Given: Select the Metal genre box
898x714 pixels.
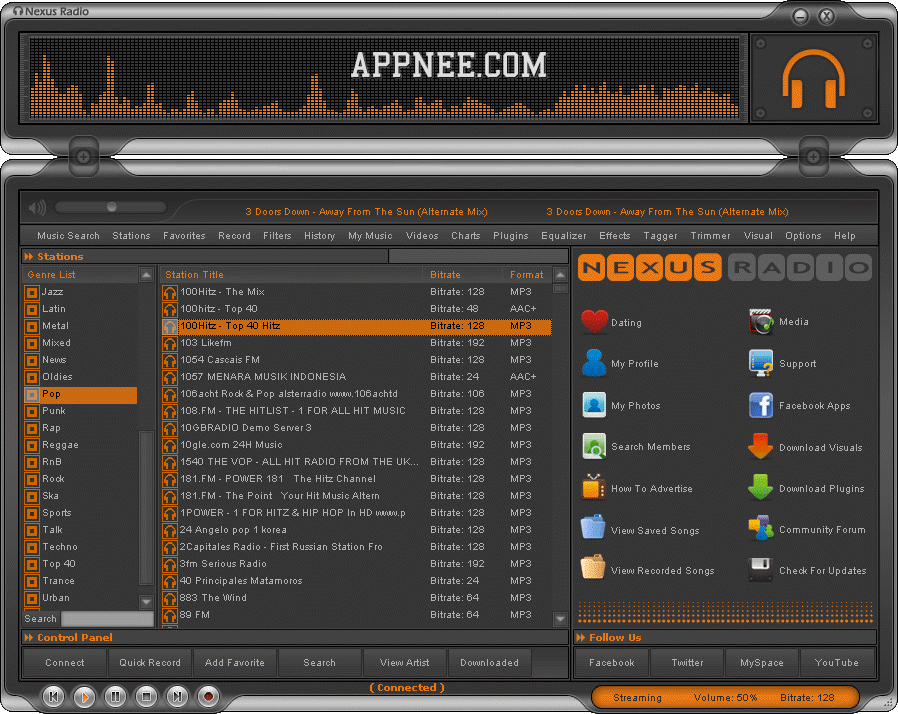Looking at the screenshot, I should click(31, 327).
